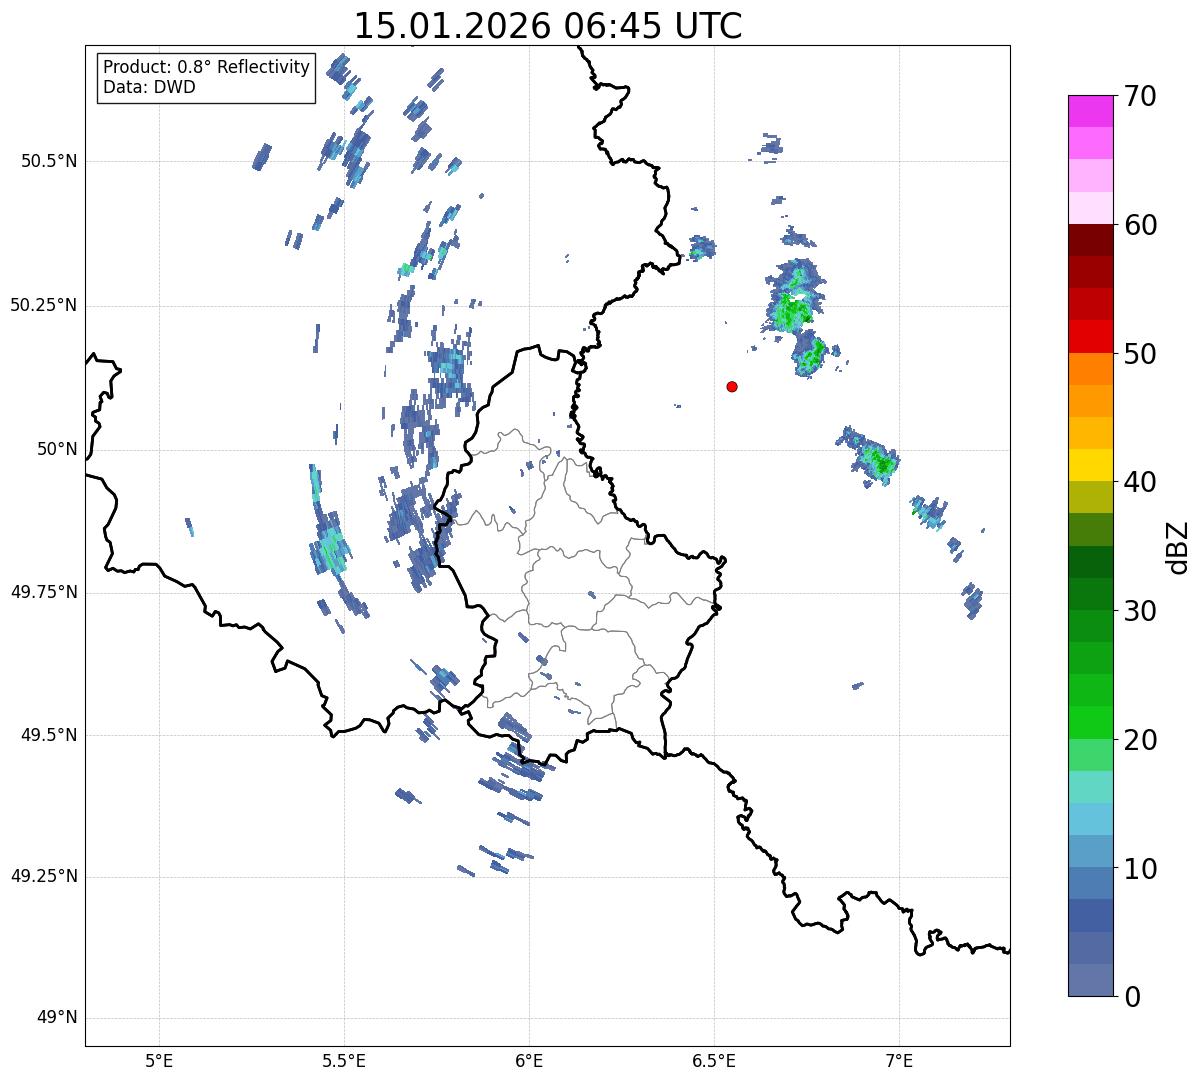Click the colorbar tick label '40'
This screenshot has width=1202, height=1081.
point(1140,482)
